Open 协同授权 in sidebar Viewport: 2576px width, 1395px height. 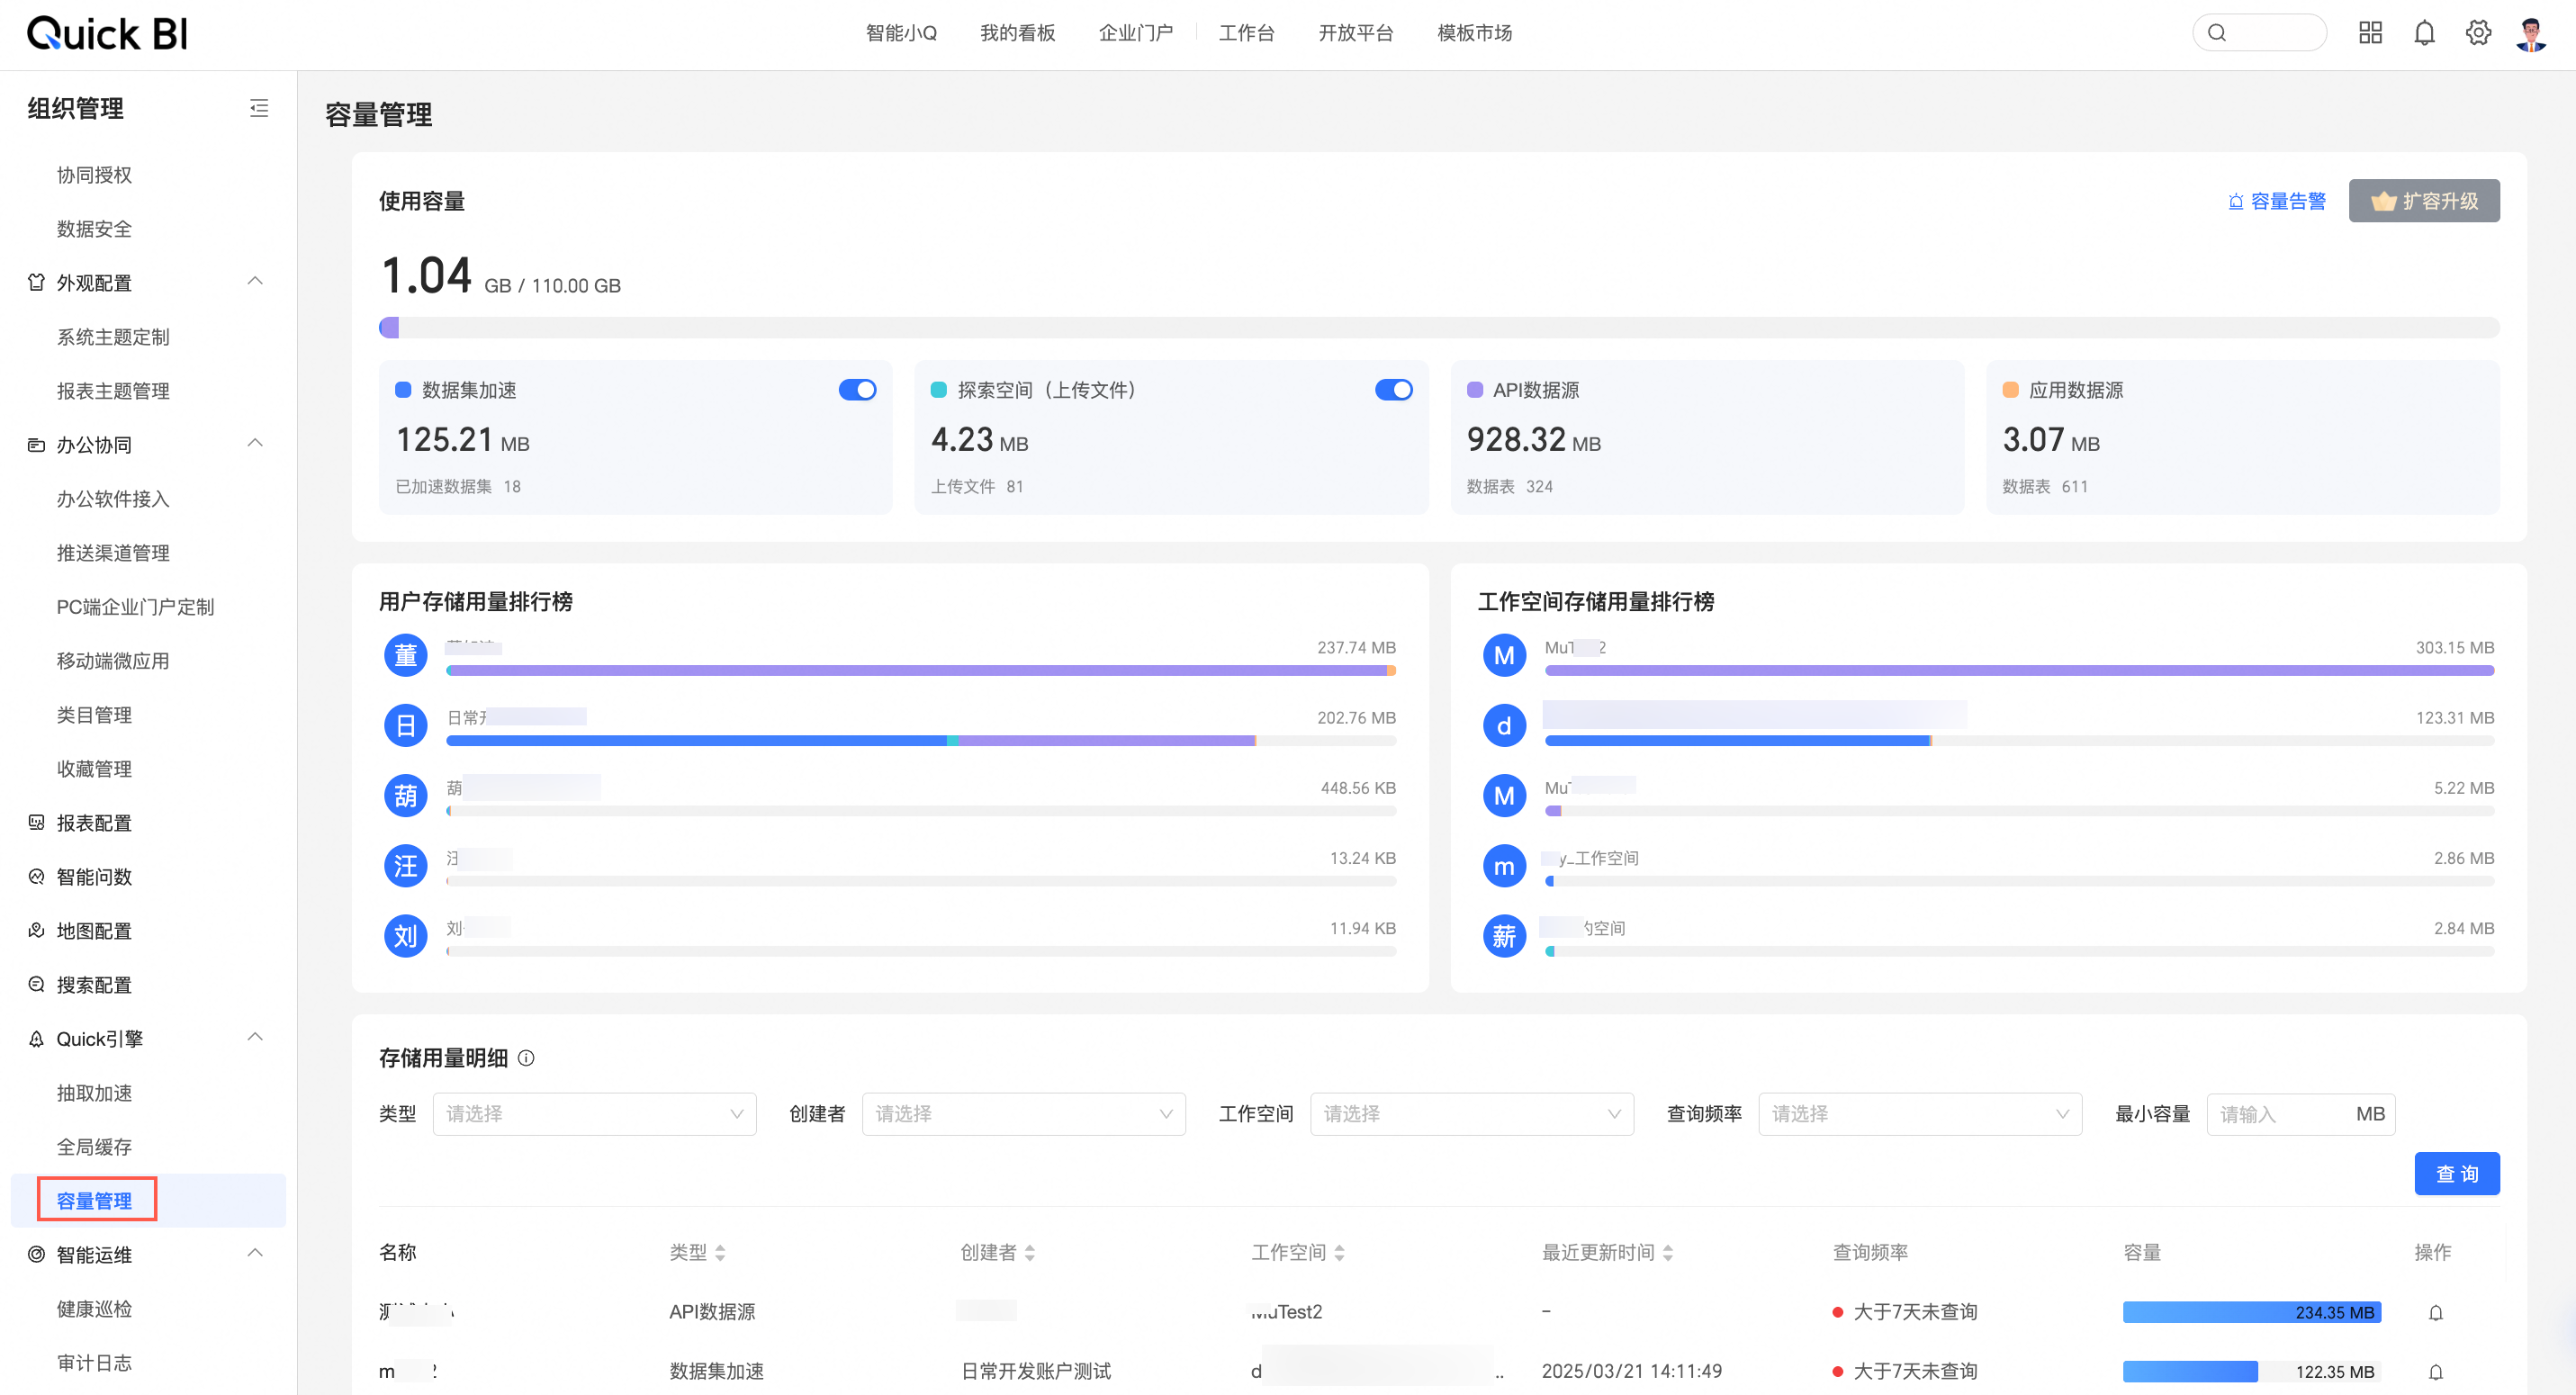pyautogui.click(x=94, y=175)
